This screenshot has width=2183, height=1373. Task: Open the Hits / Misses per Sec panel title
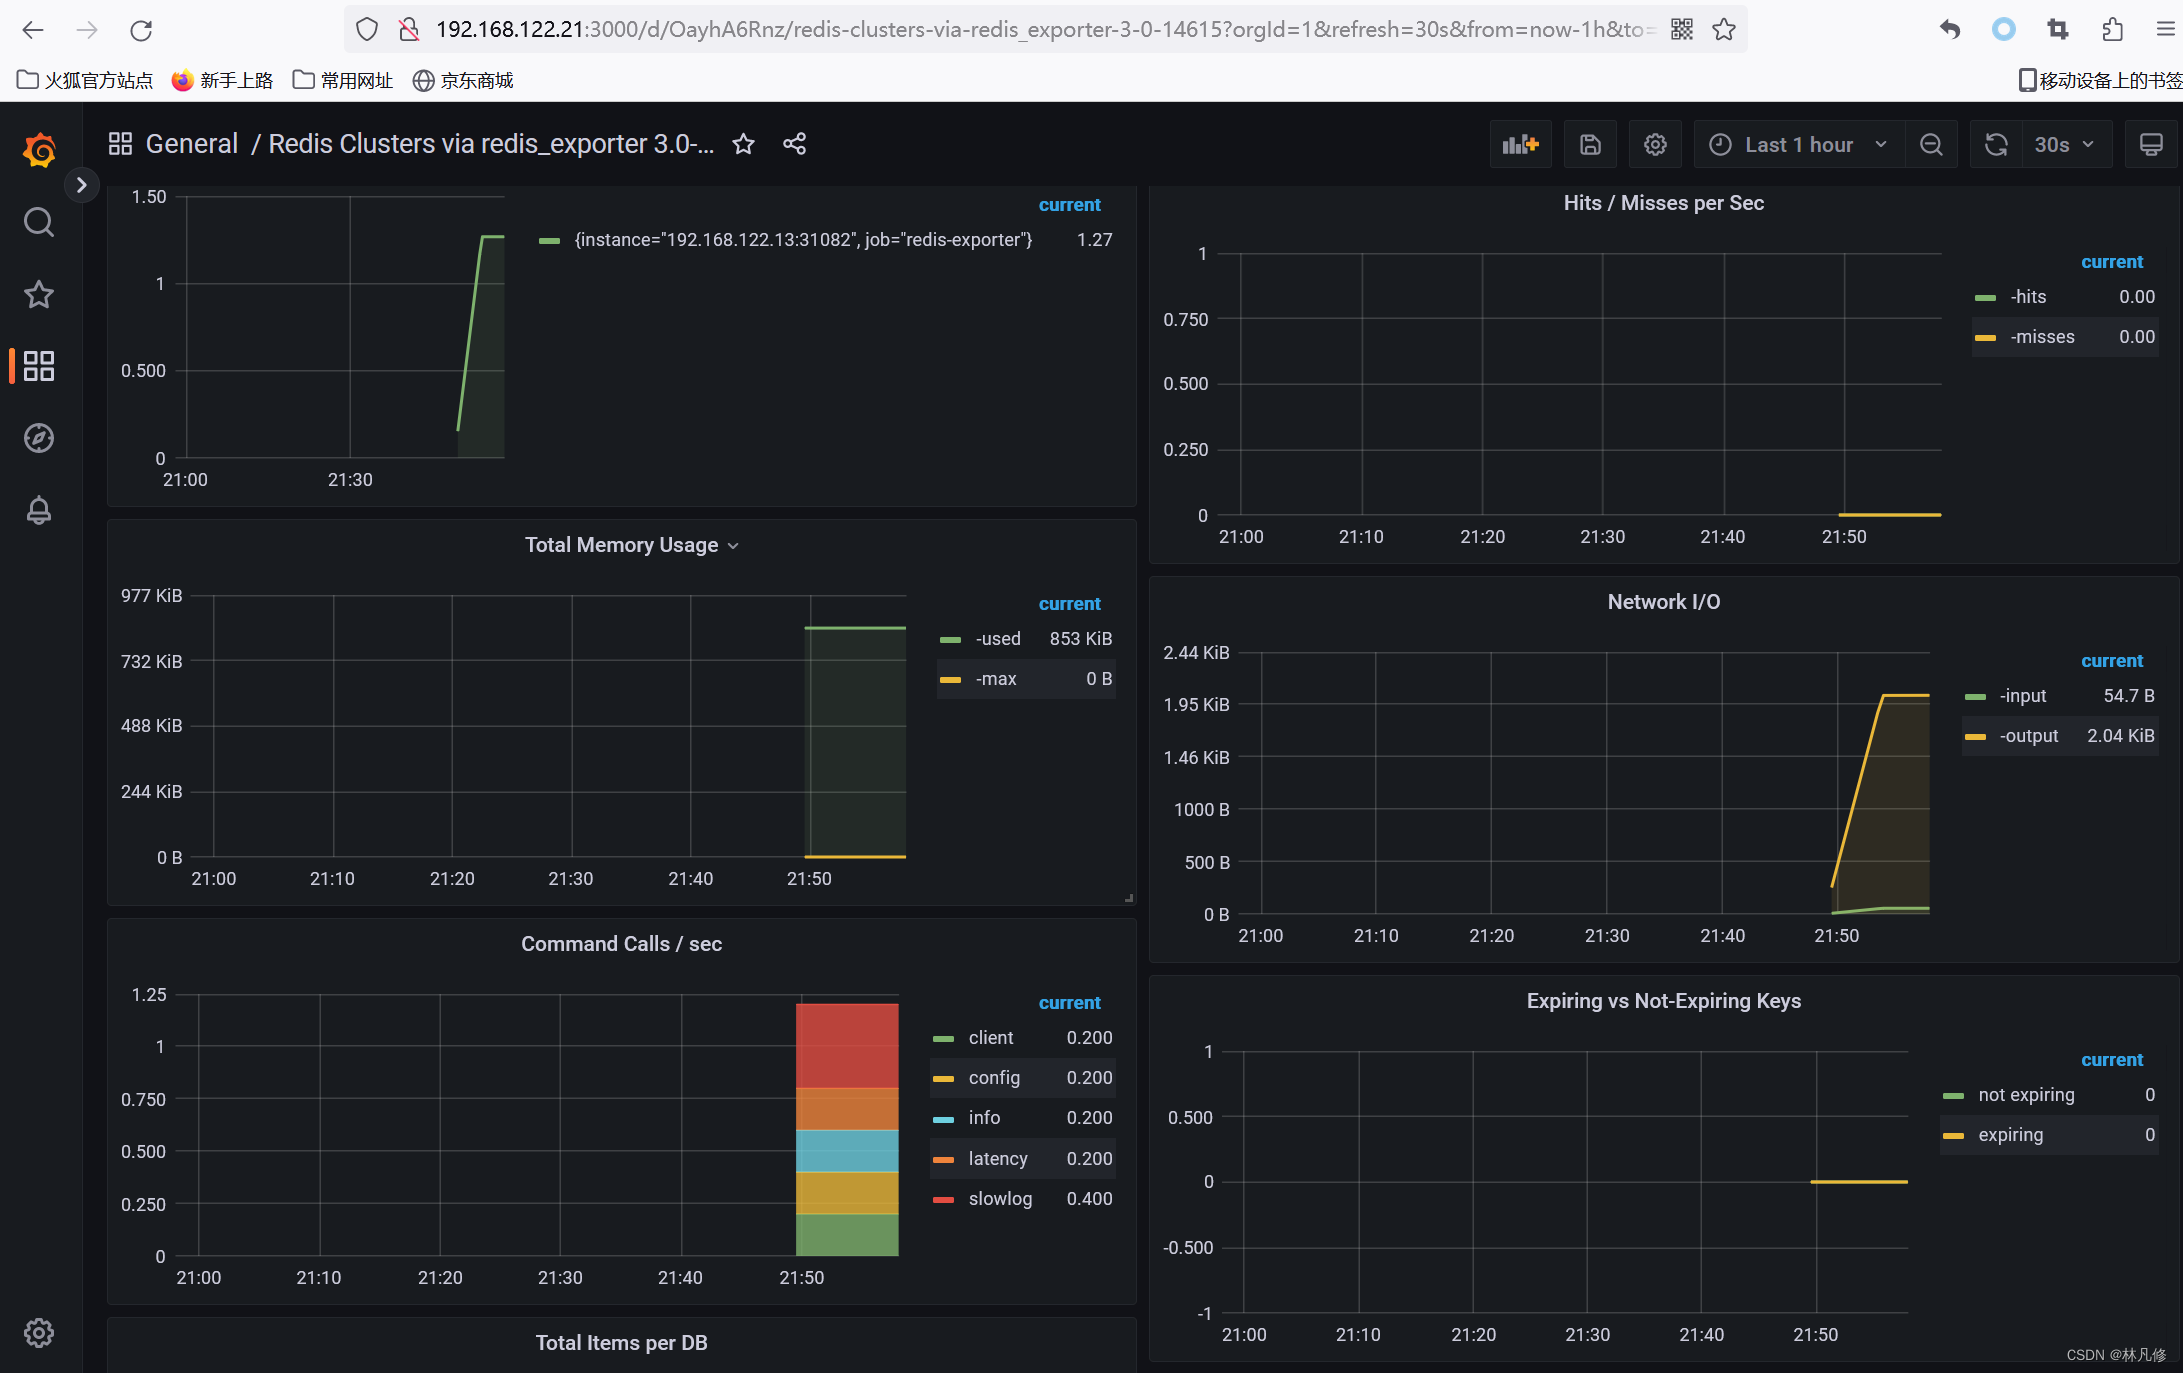pyautogui.click(x=1664, y=203)
